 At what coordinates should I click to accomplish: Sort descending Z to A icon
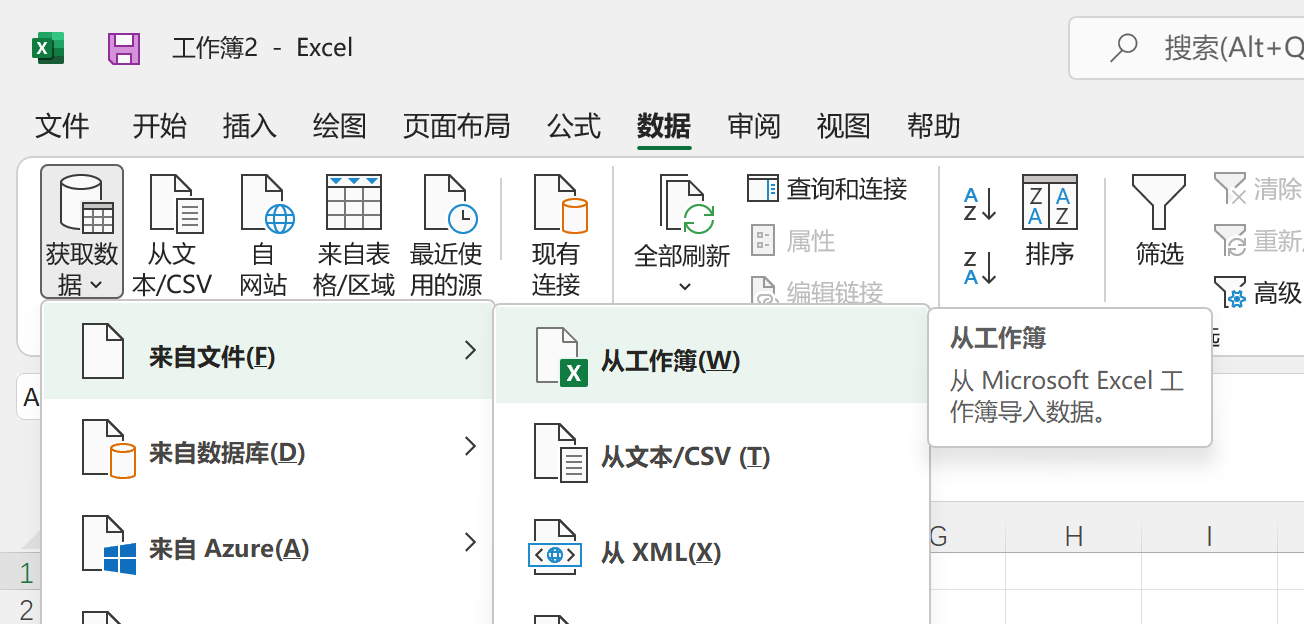[979, 268]
